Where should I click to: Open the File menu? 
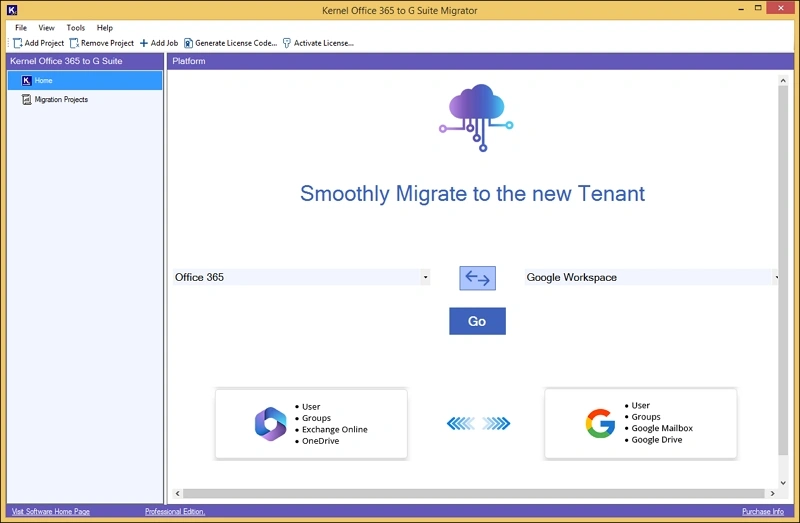point(21,28)
